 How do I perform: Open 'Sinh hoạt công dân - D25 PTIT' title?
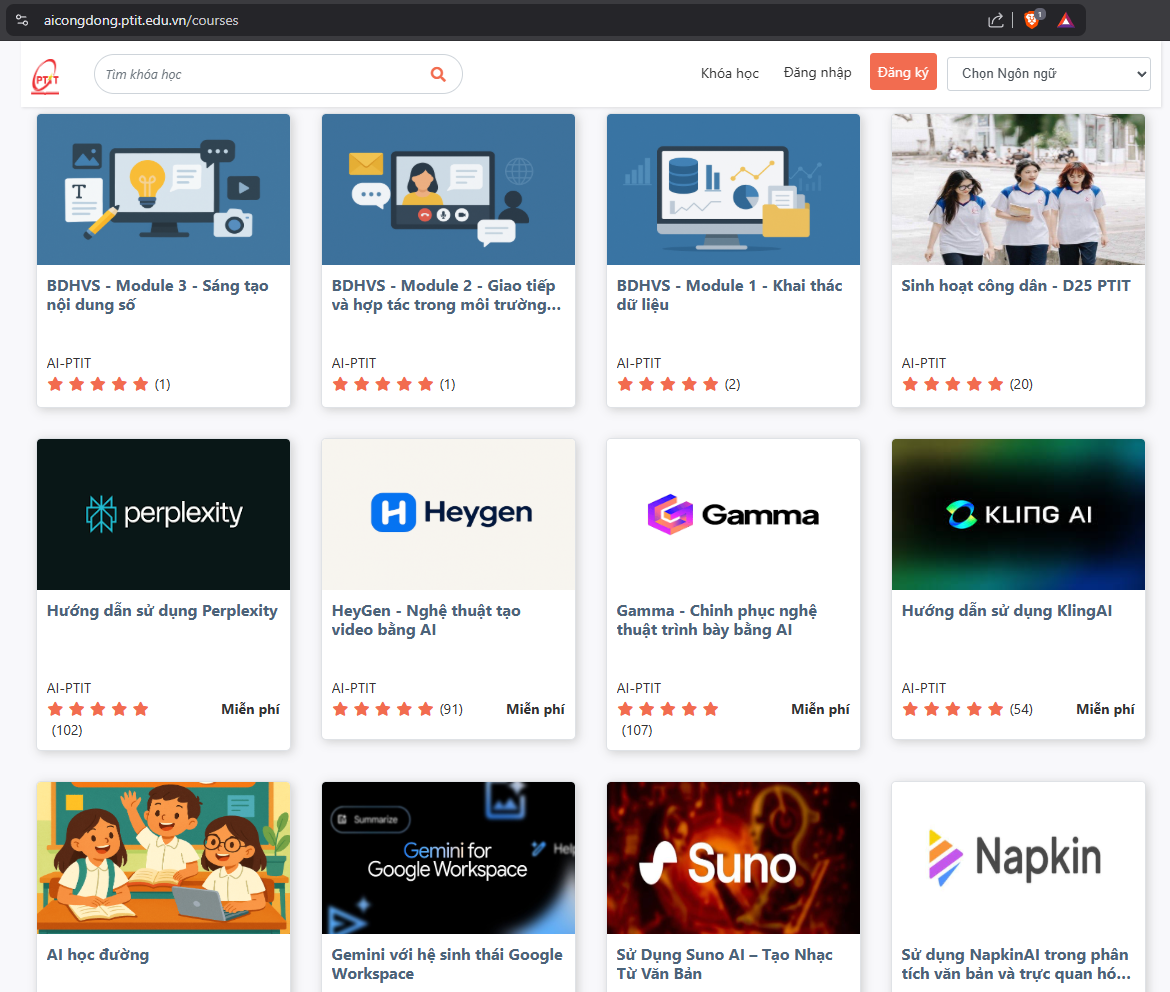coord(1016,286)
